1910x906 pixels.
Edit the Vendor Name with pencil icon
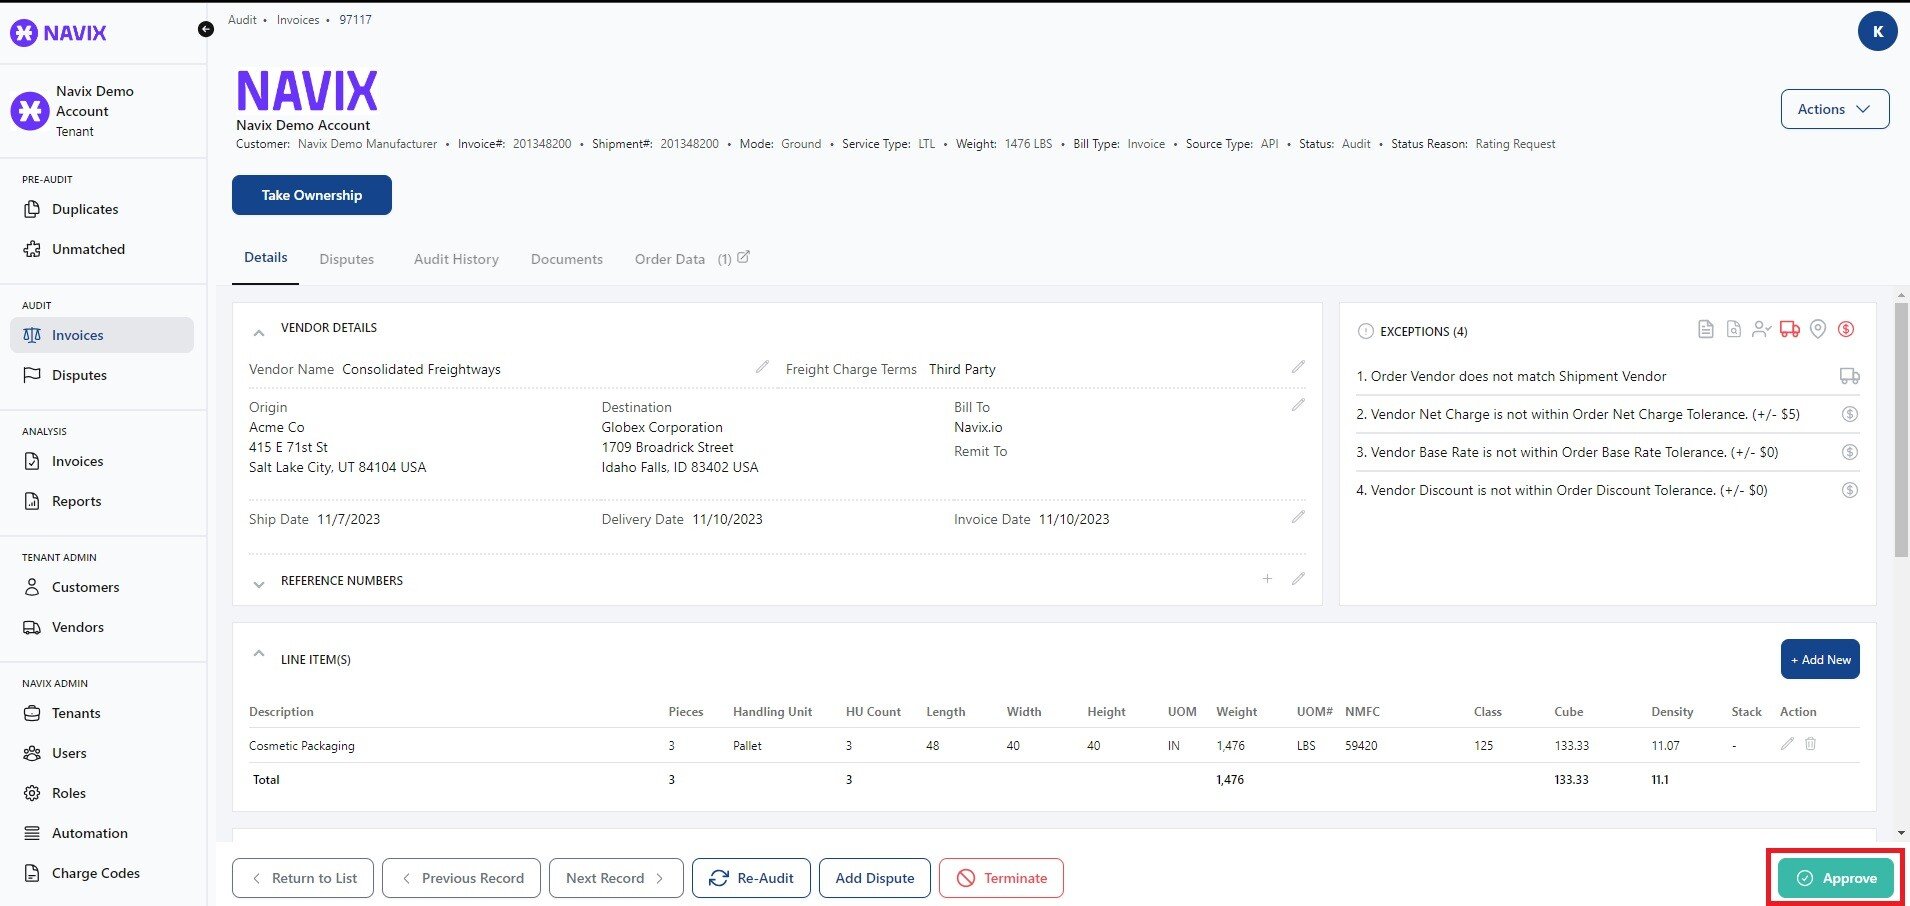[762, 368]
